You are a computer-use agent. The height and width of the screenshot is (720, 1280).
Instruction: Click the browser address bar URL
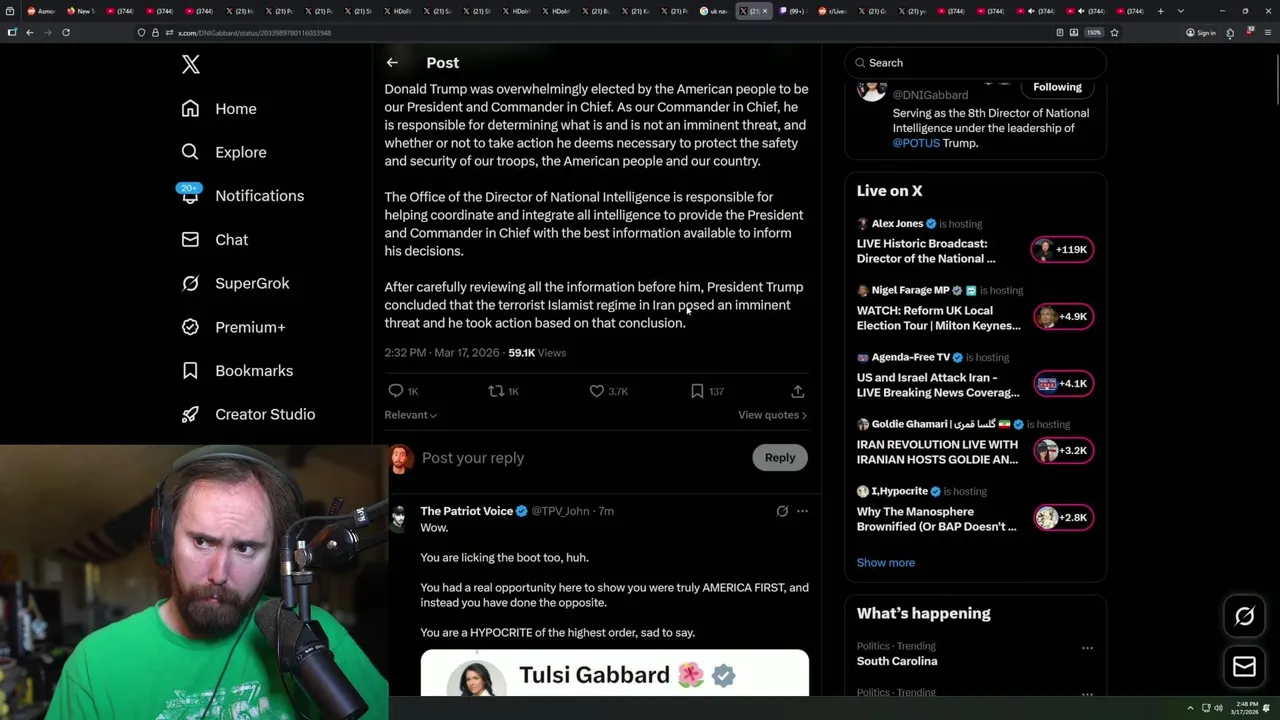coord(255,33)
